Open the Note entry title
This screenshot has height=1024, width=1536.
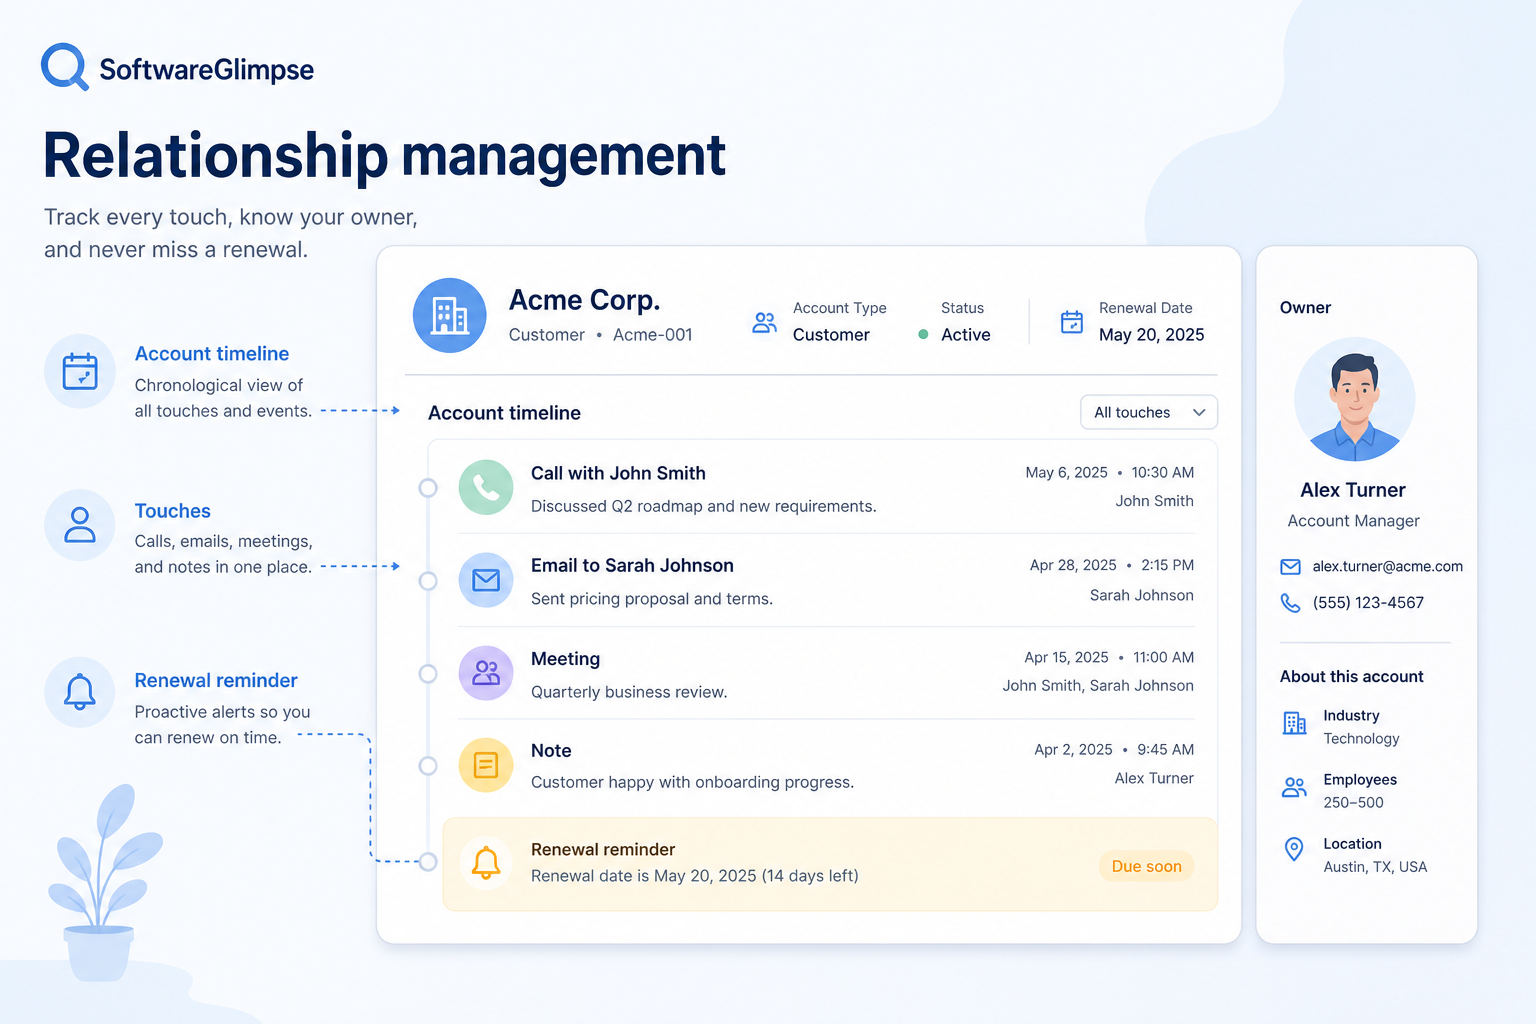pos(551,750)
